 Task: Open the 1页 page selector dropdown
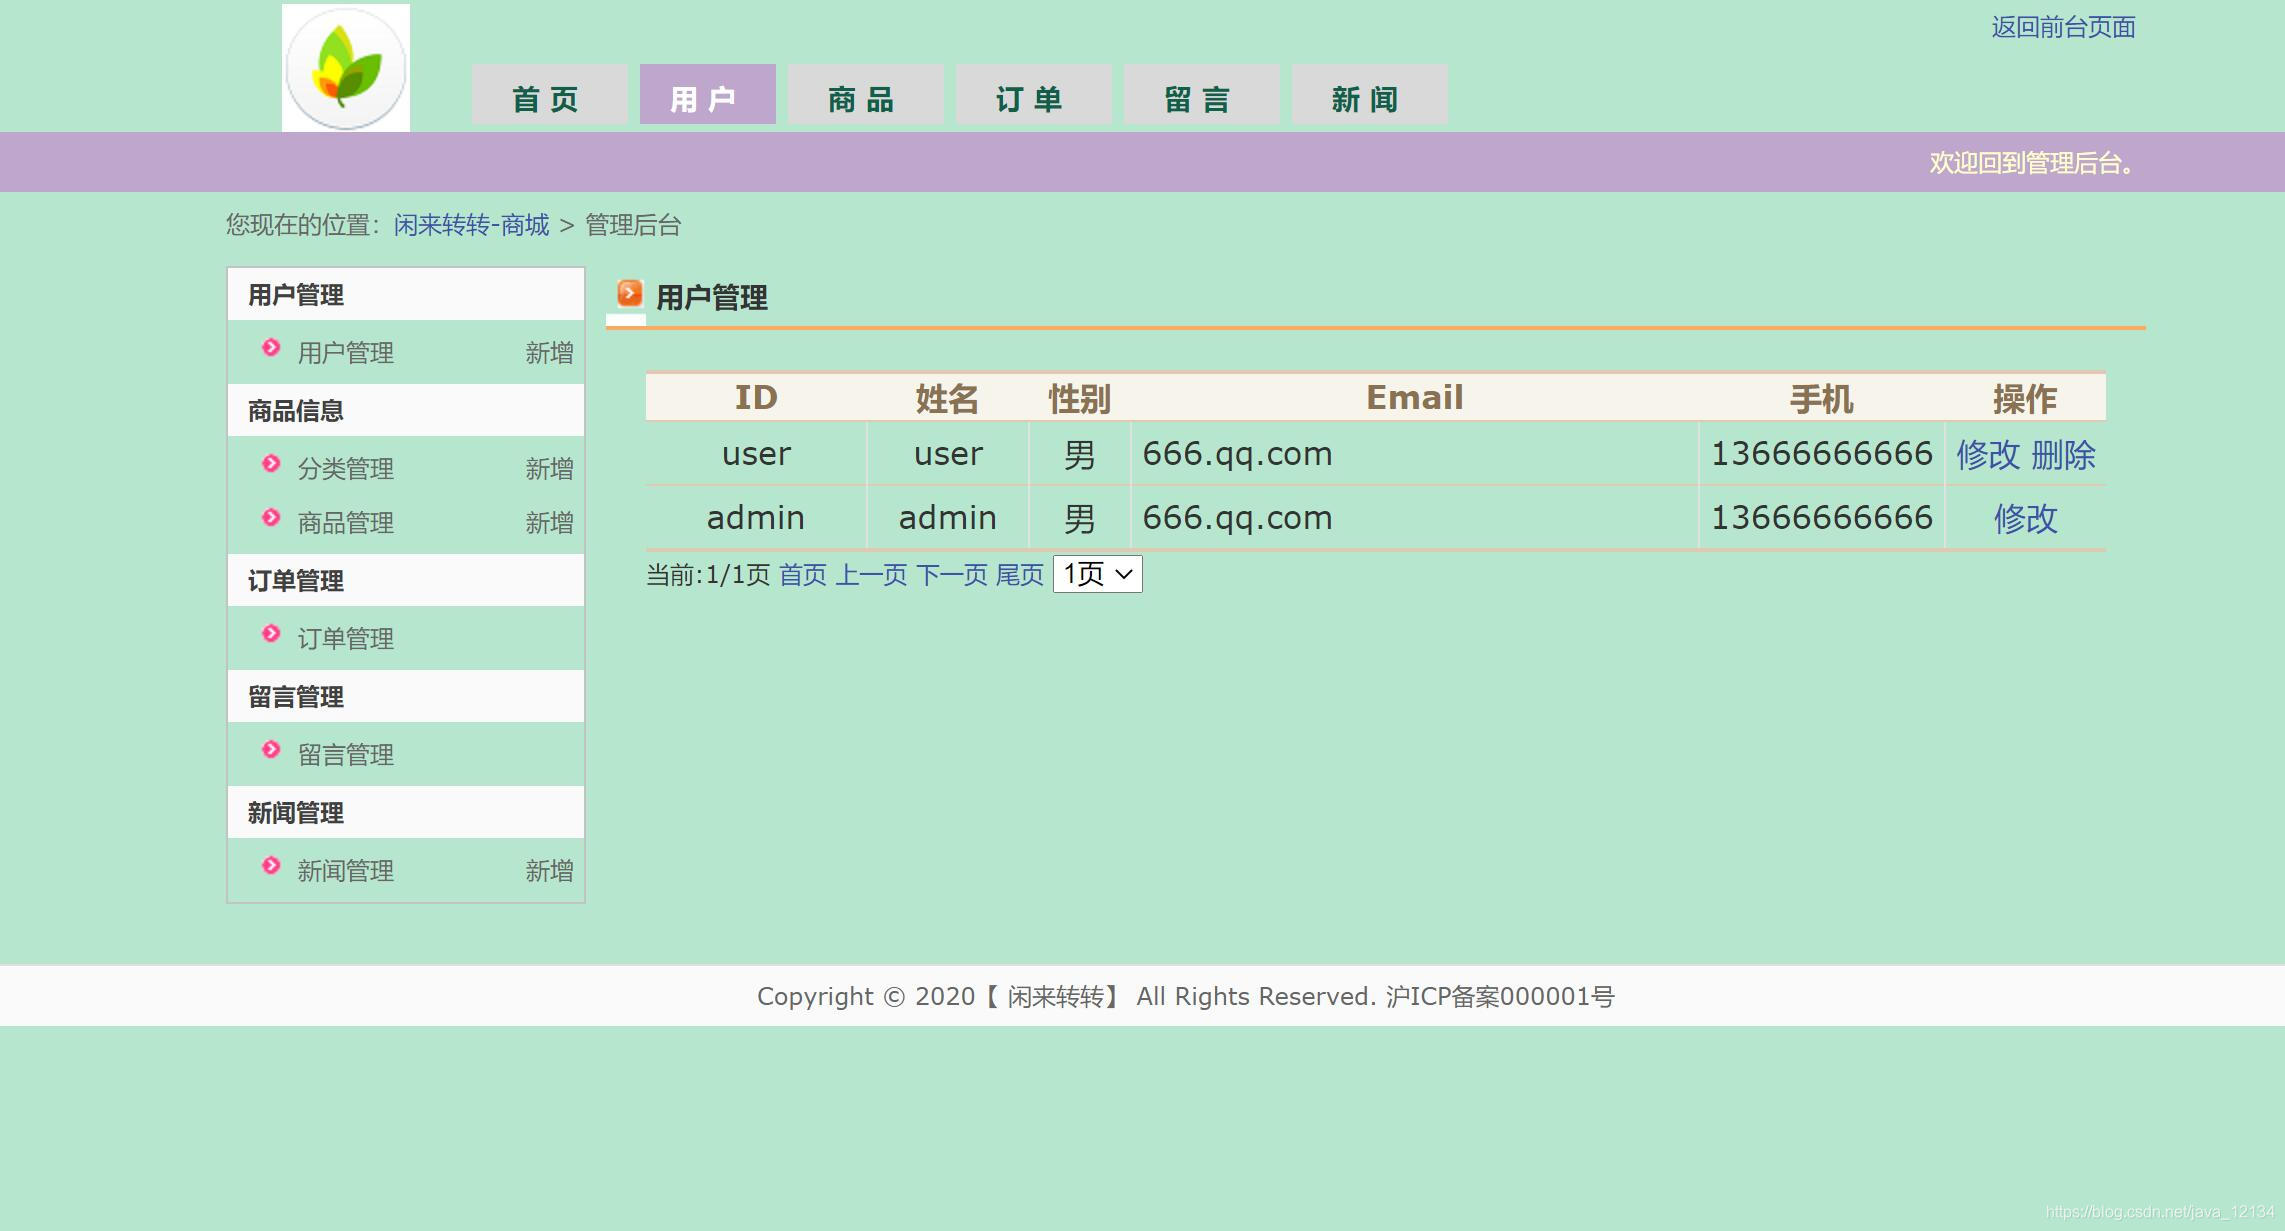click(1097, 574)
